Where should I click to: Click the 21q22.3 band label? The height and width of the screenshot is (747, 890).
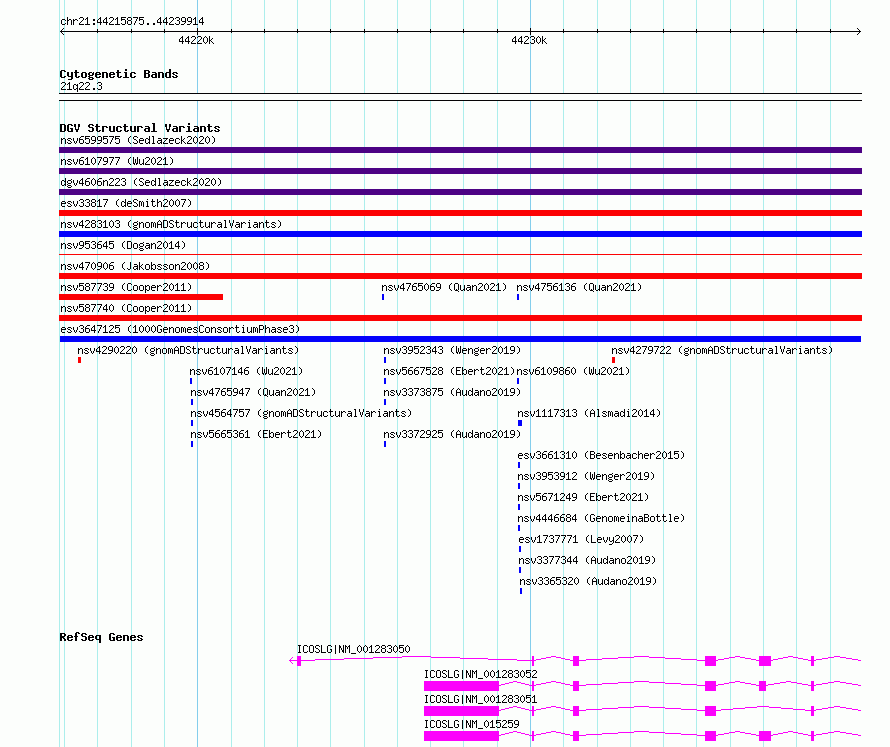pyautogui.click(x=81, y=86)
